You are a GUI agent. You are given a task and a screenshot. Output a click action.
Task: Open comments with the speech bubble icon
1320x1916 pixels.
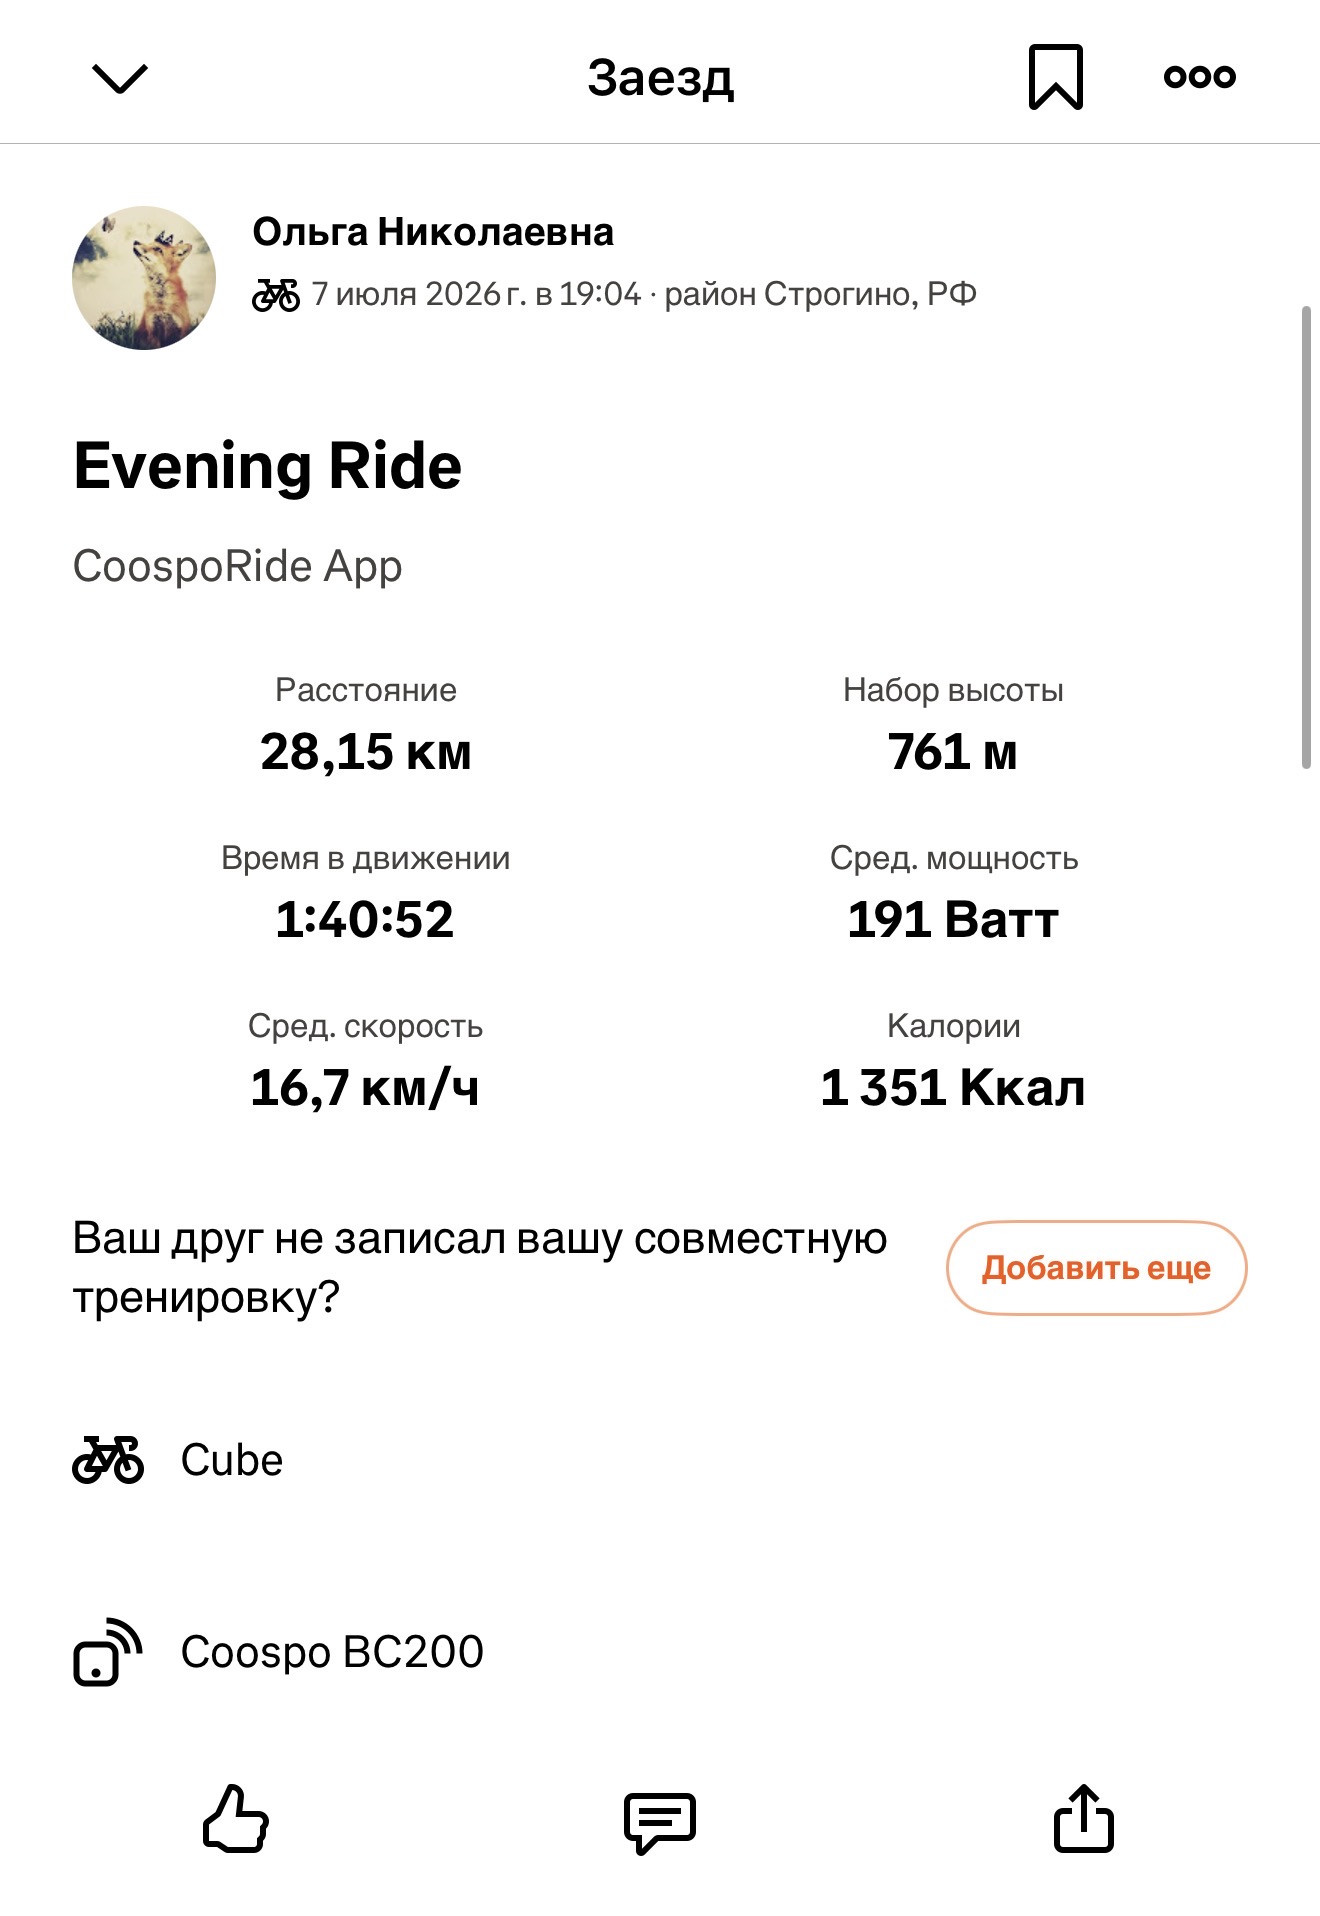pos(660,1822)
